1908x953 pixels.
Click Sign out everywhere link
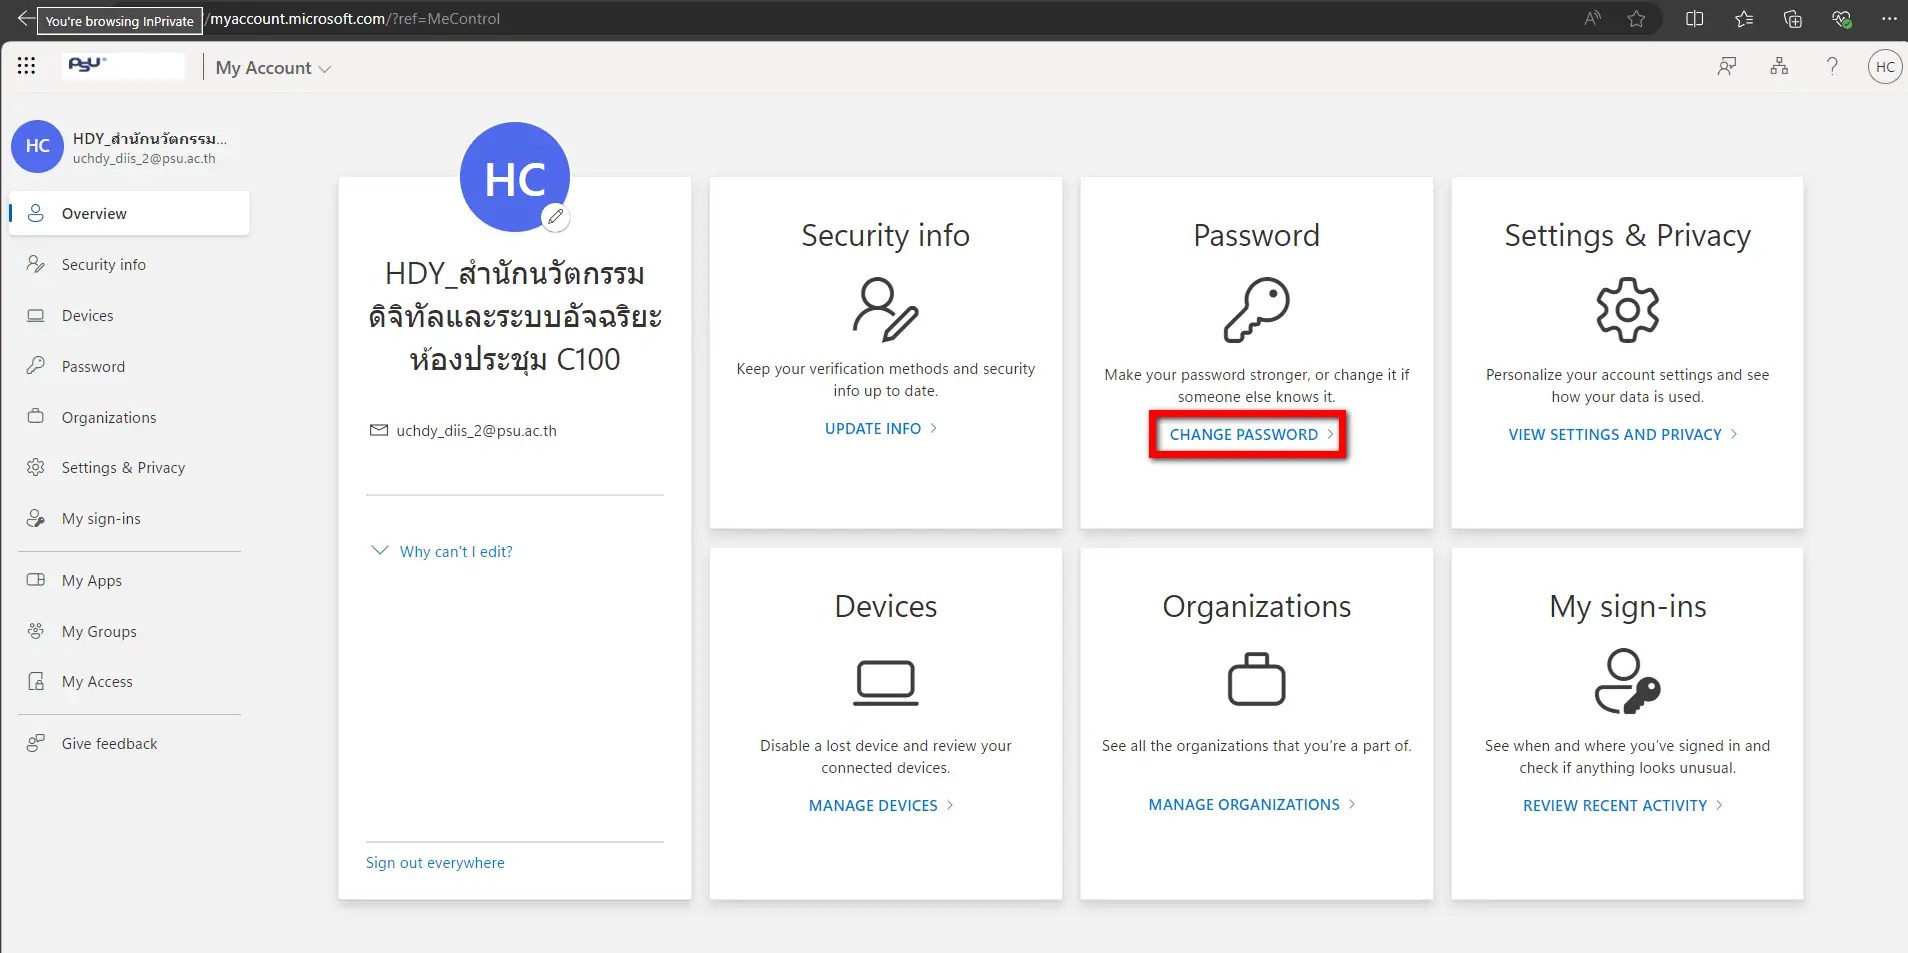pyautogui.click(x=435, y=862)
